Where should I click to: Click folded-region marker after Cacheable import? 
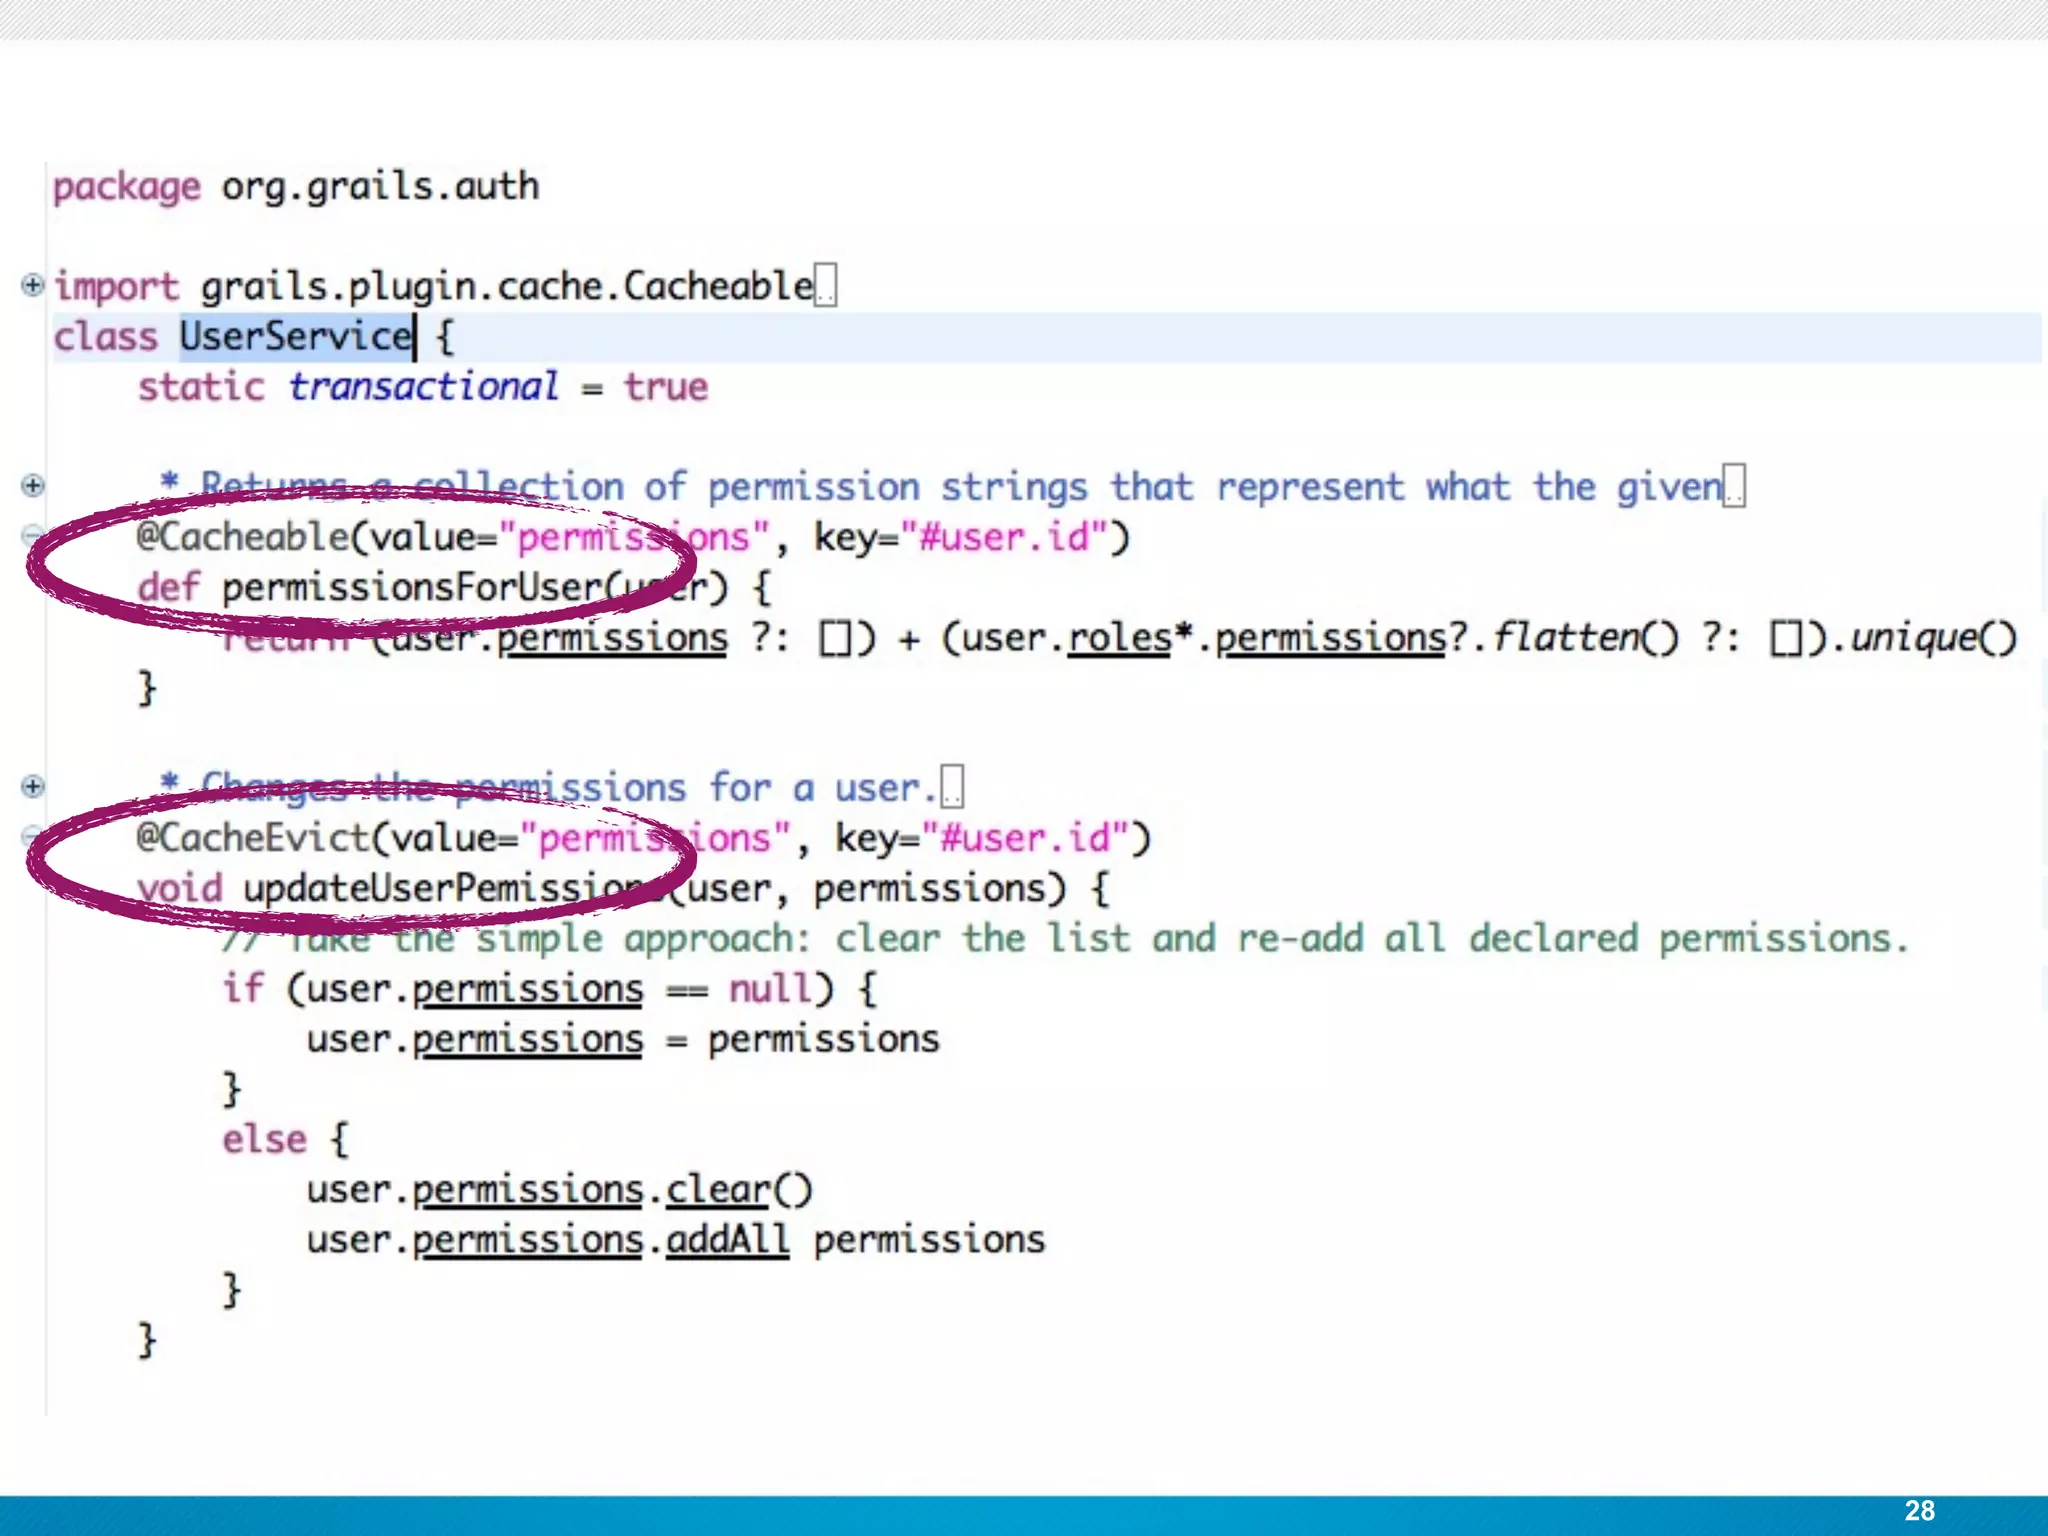point(826,286)
